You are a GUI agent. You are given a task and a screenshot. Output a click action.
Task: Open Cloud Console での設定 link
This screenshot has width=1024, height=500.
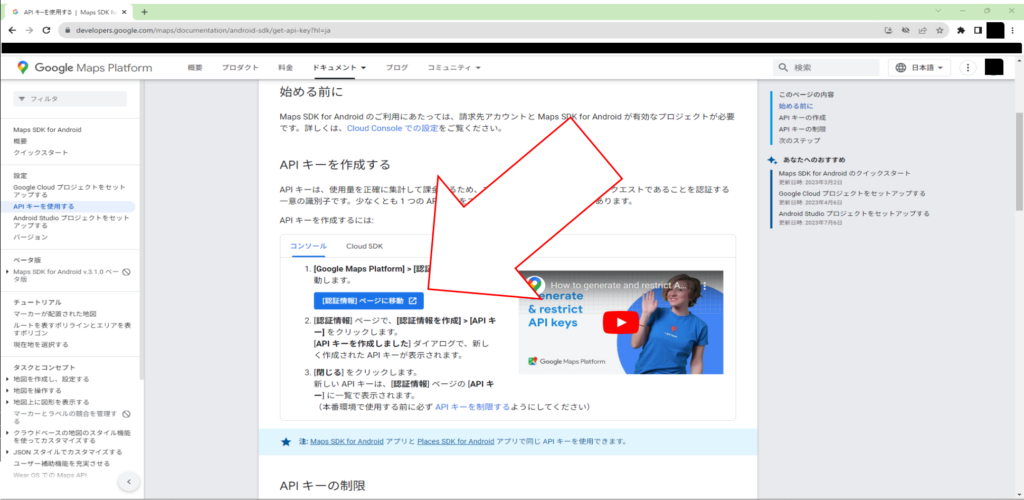pyautogui.click(x=392, y=129)
